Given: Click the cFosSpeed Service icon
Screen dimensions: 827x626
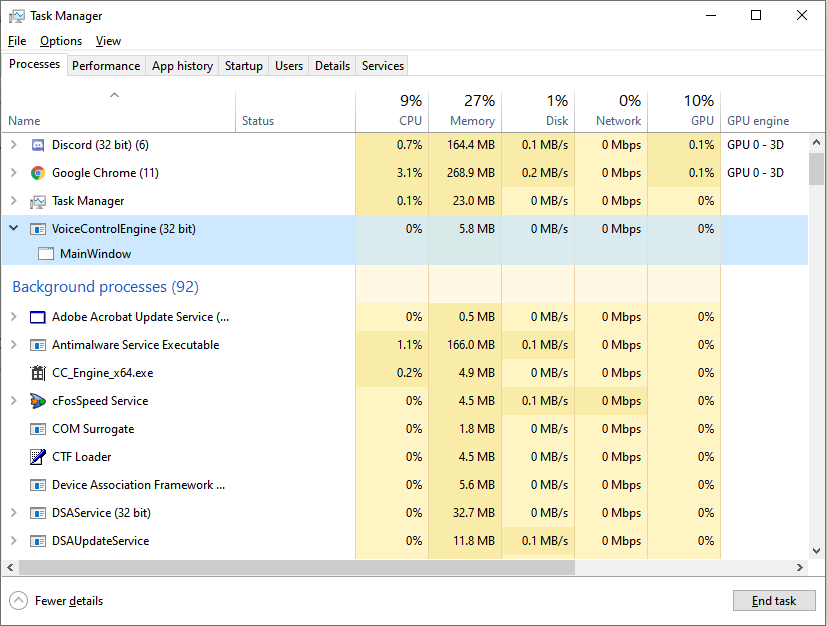Looking at the screenshot, I should pos(38,401).
